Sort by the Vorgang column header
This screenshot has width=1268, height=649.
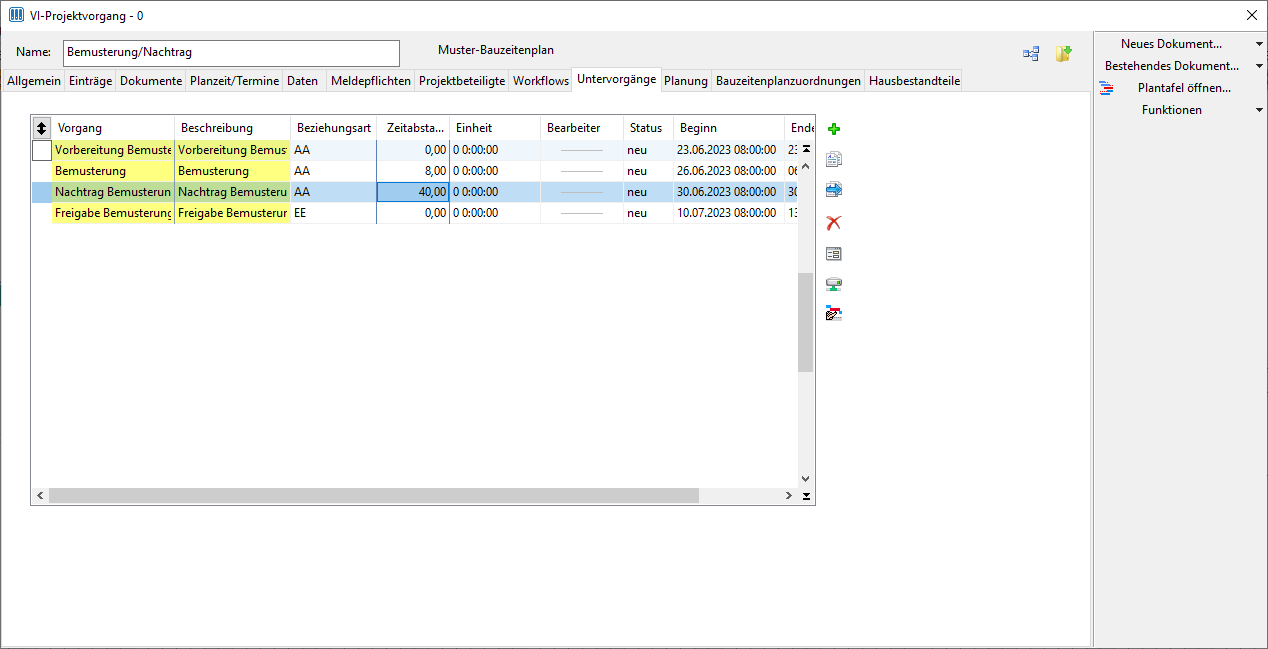113,128
